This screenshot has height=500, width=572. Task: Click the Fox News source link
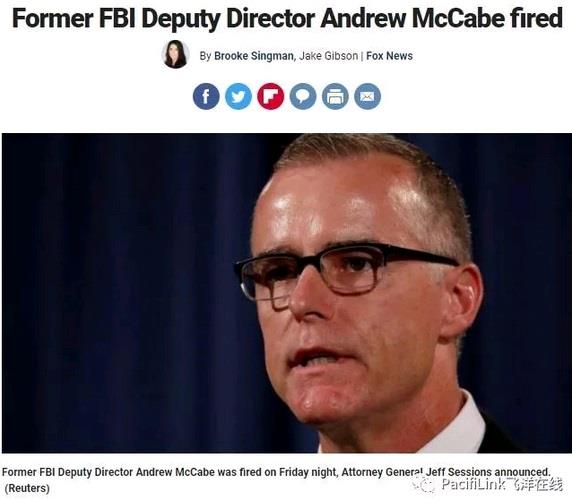click(x=389, y=56)
